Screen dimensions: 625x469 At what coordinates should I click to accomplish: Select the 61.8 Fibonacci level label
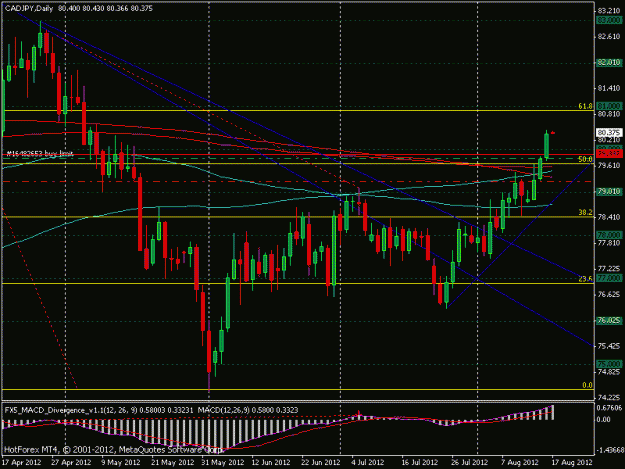(x=586, y=106)
